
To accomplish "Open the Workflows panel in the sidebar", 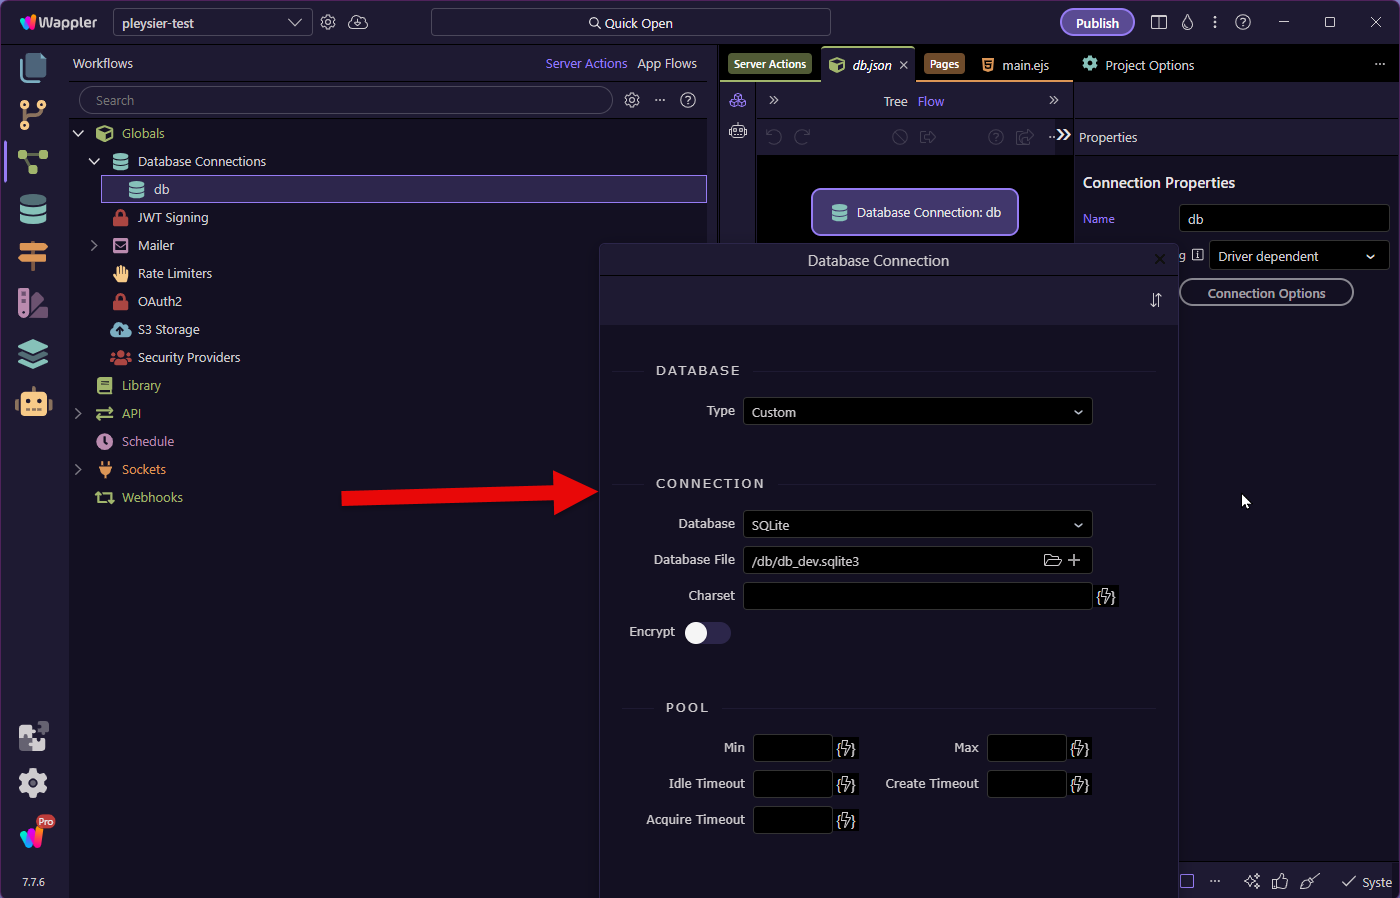I will click(33, 161).
